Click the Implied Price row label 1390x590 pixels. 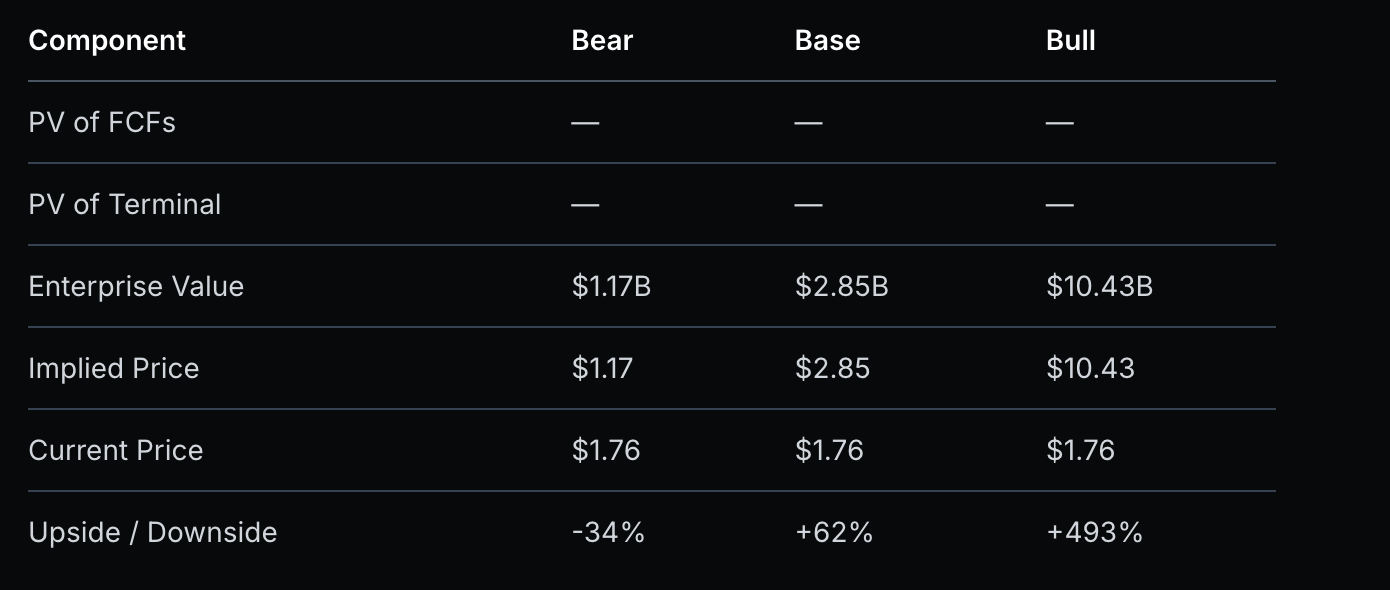coord(114,369)
